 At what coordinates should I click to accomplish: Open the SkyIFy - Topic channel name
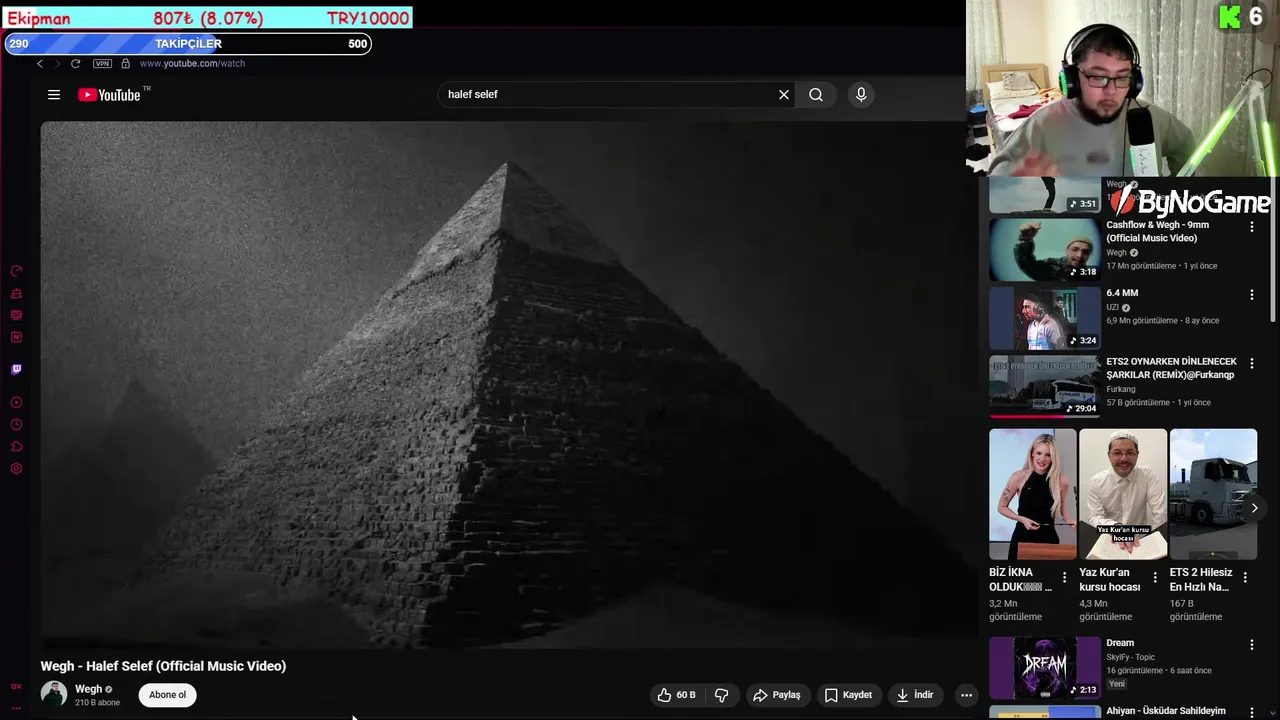coord(1130,657)
